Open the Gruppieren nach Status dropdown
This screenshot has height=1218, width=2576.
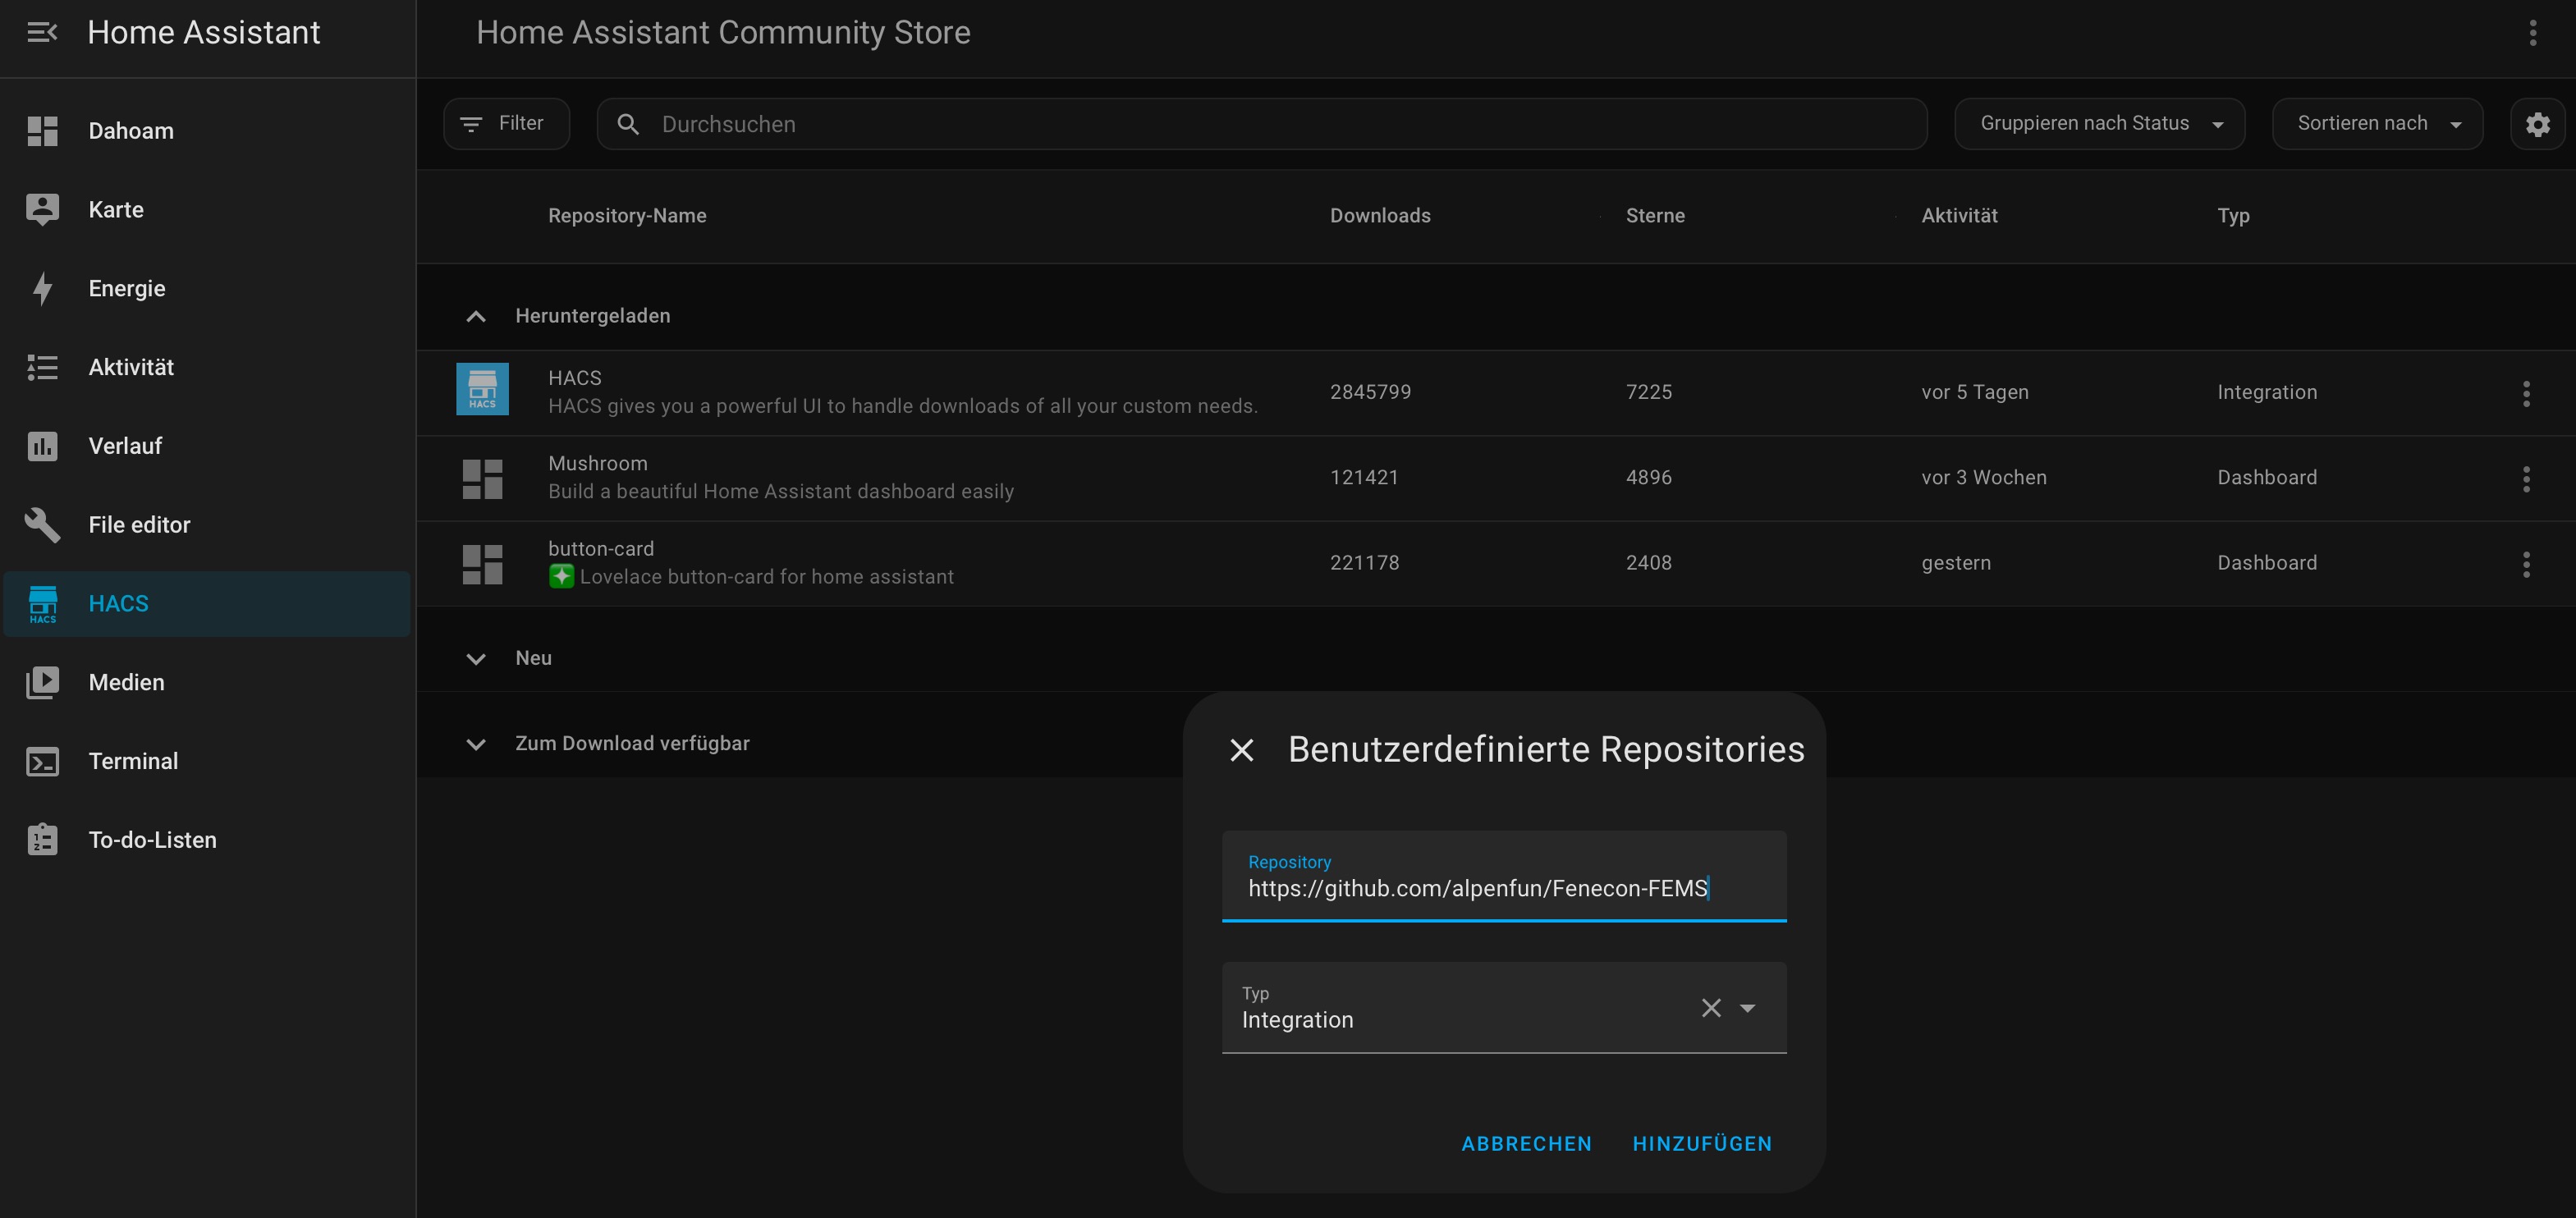coord(2099,124)
